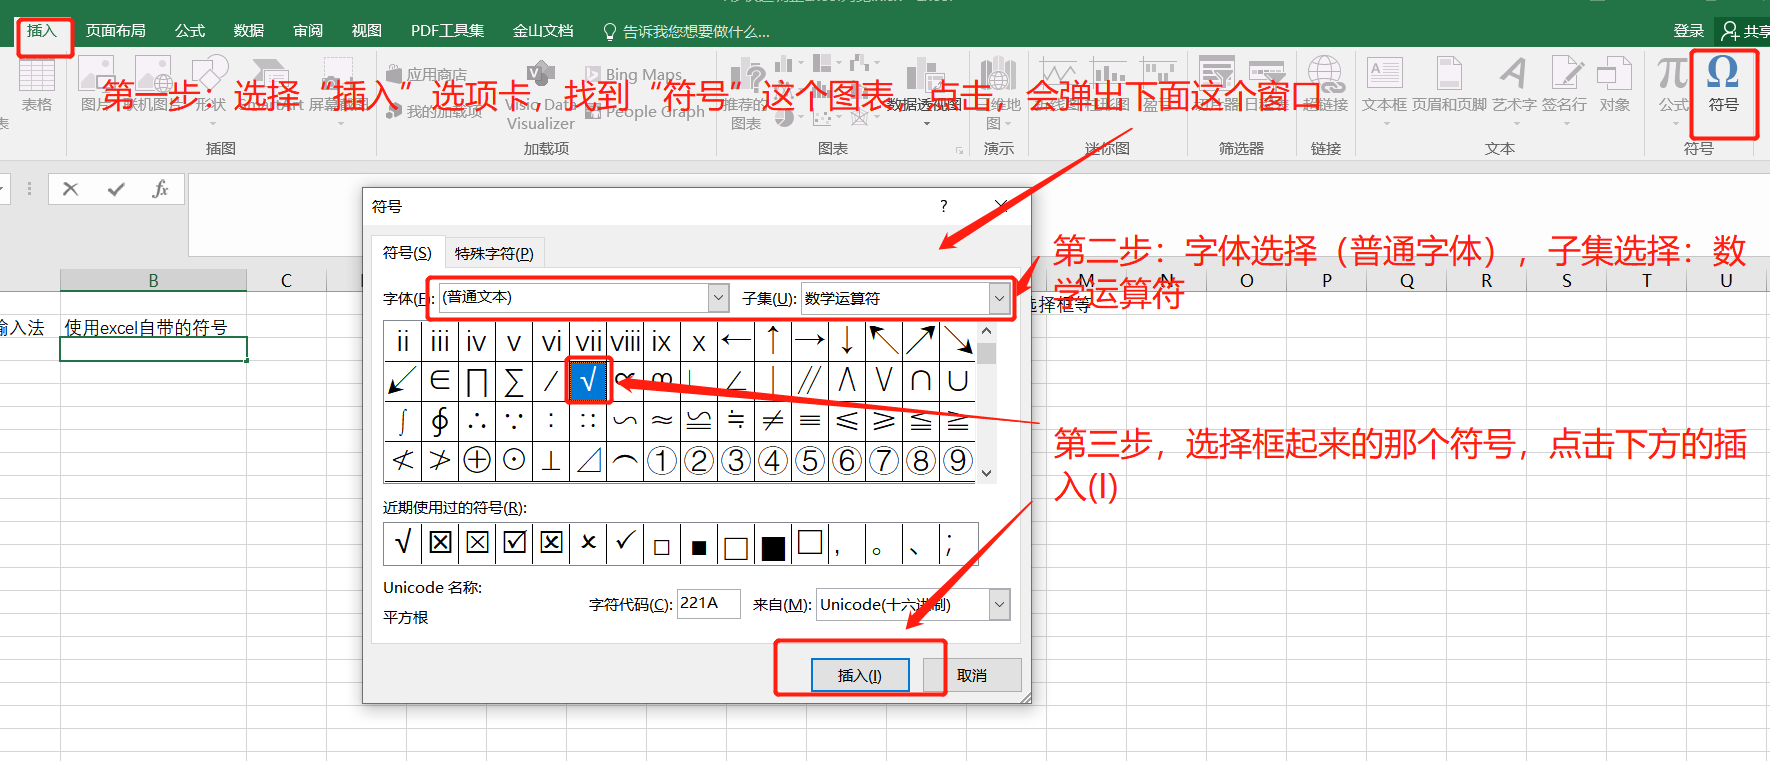Insert a 超链接 hyperlink
The image size is (1770, 761).
(x=1325, y=83)
